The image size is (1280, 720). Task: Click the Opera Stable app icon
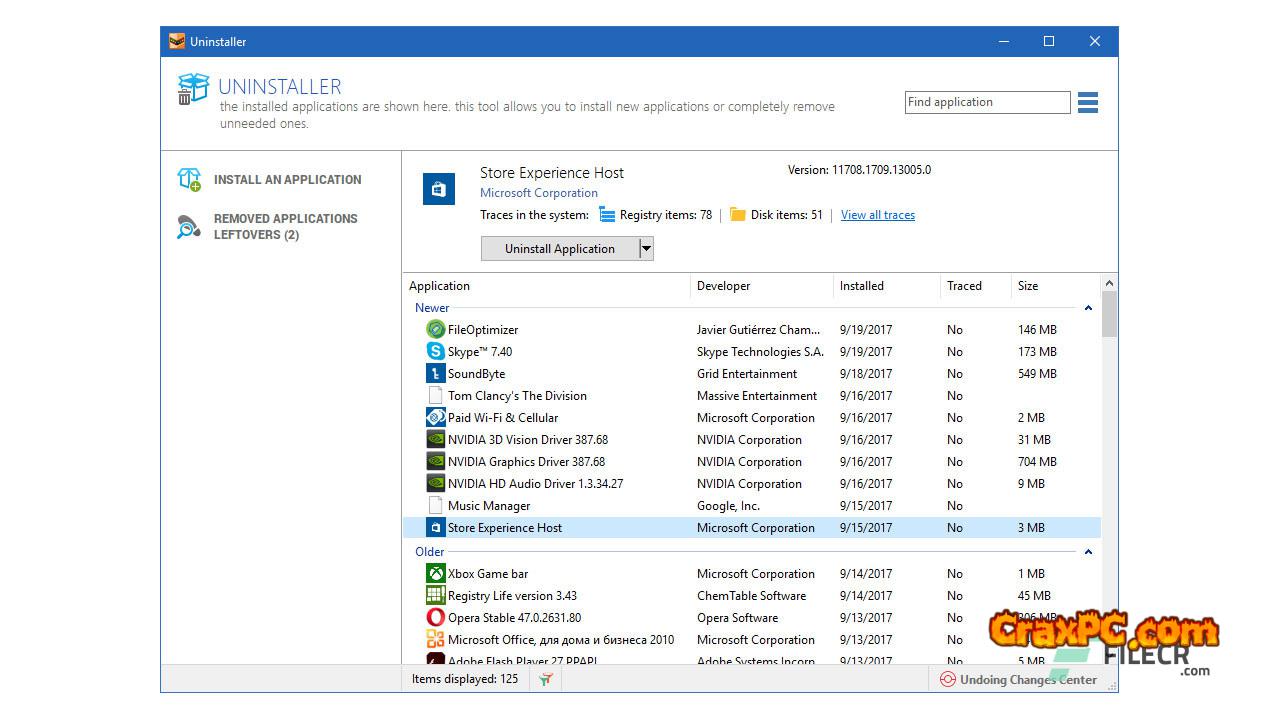[x=435, y=618]
